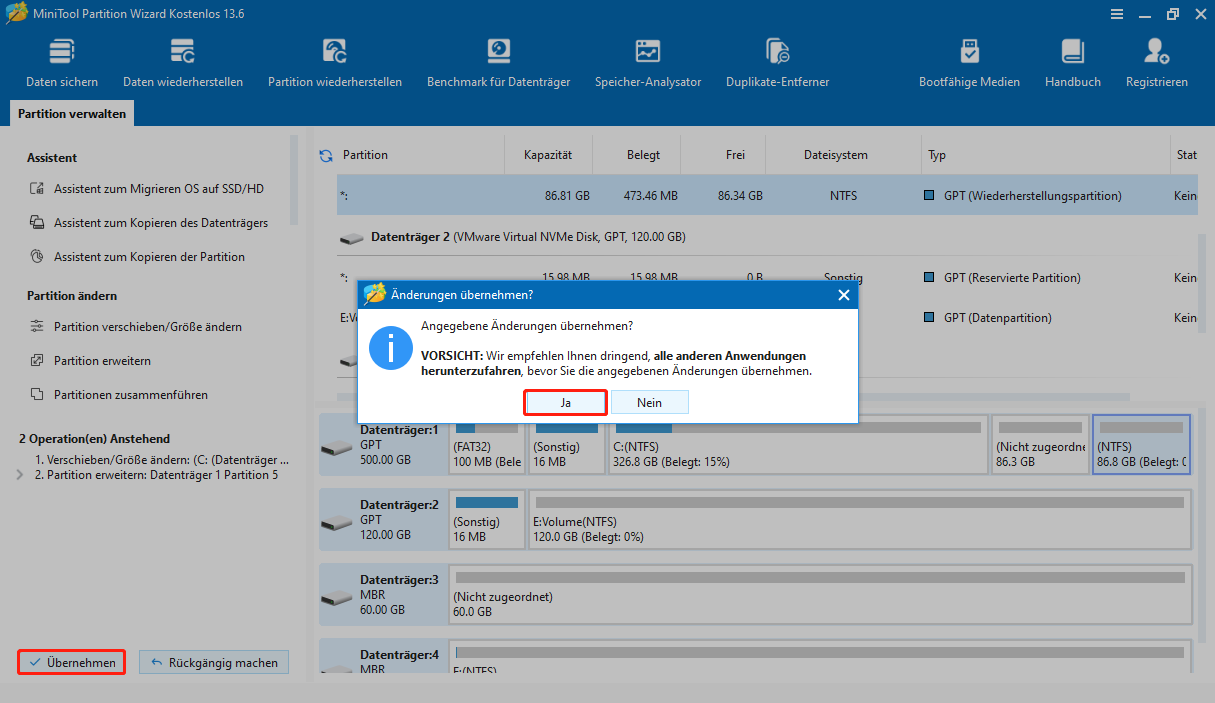Minimize the MiniTool window
The height and width of the screenshot is (703, 1215).
tap(1145, 14)
